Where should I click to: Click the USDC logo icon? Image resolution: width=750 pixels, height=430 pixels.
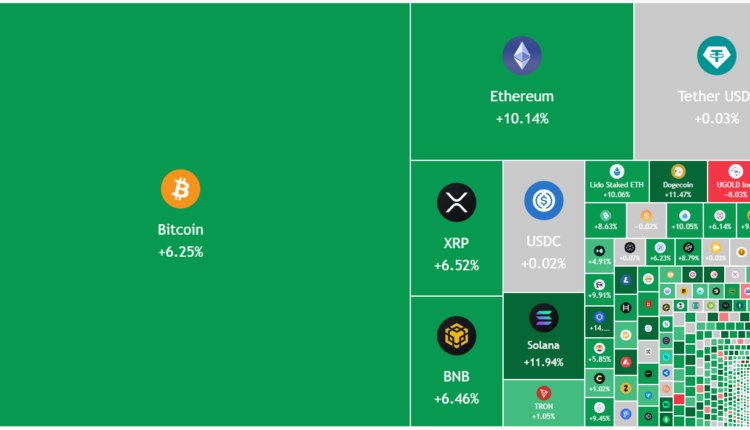click(544, 202)
